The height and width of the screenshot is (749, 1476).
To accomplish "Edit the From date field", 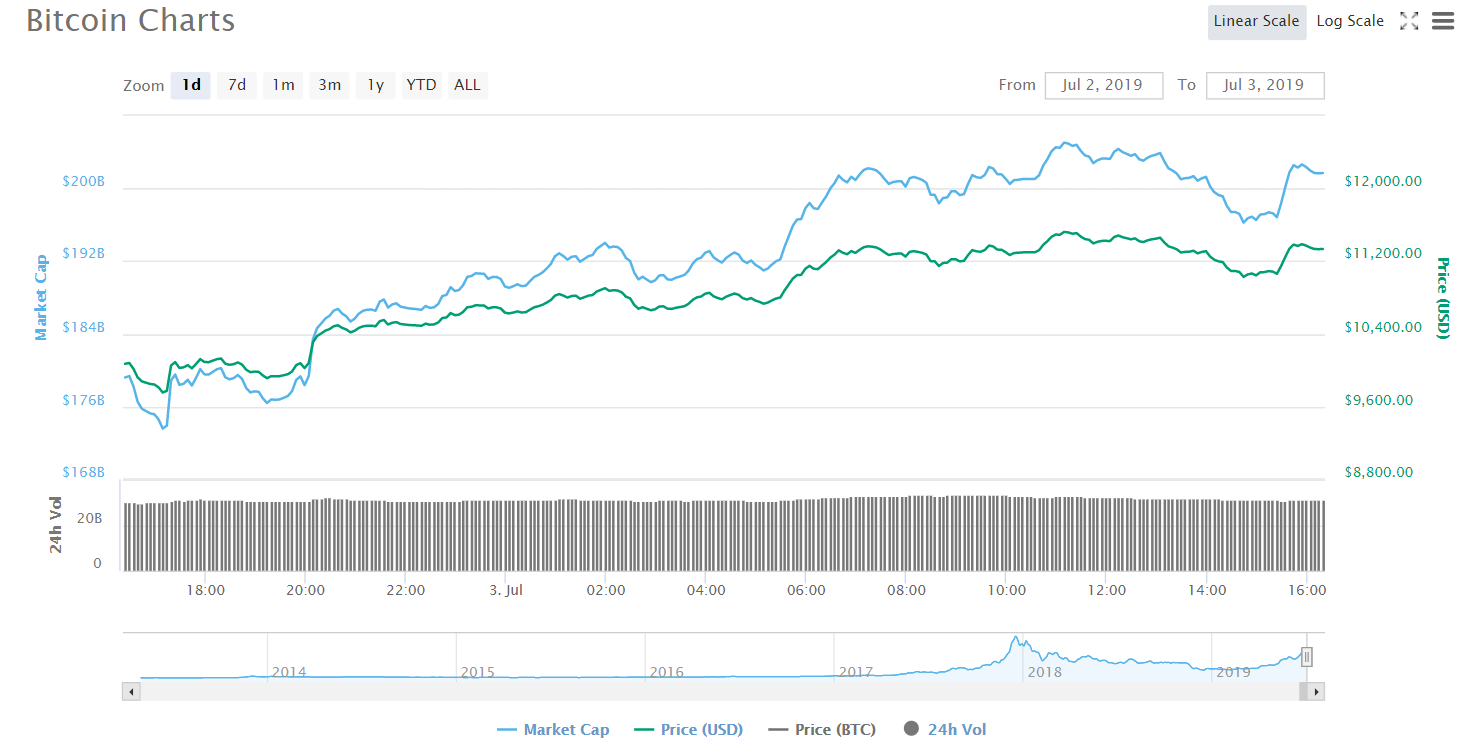I will pyautogui.click(x=1104, y=85).
